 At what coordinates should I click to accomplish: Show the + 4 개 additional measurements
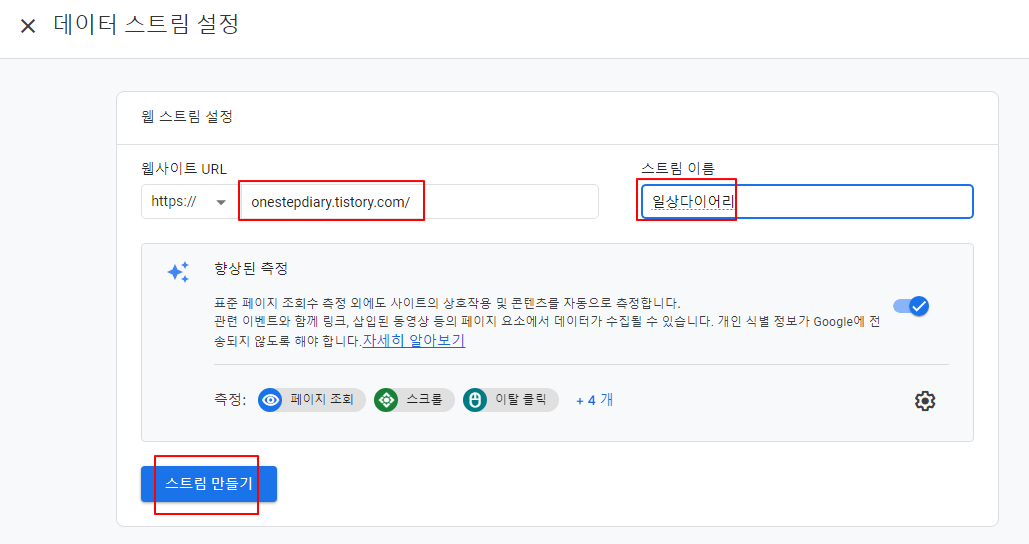pyautogui.click(x=594, y=400)
